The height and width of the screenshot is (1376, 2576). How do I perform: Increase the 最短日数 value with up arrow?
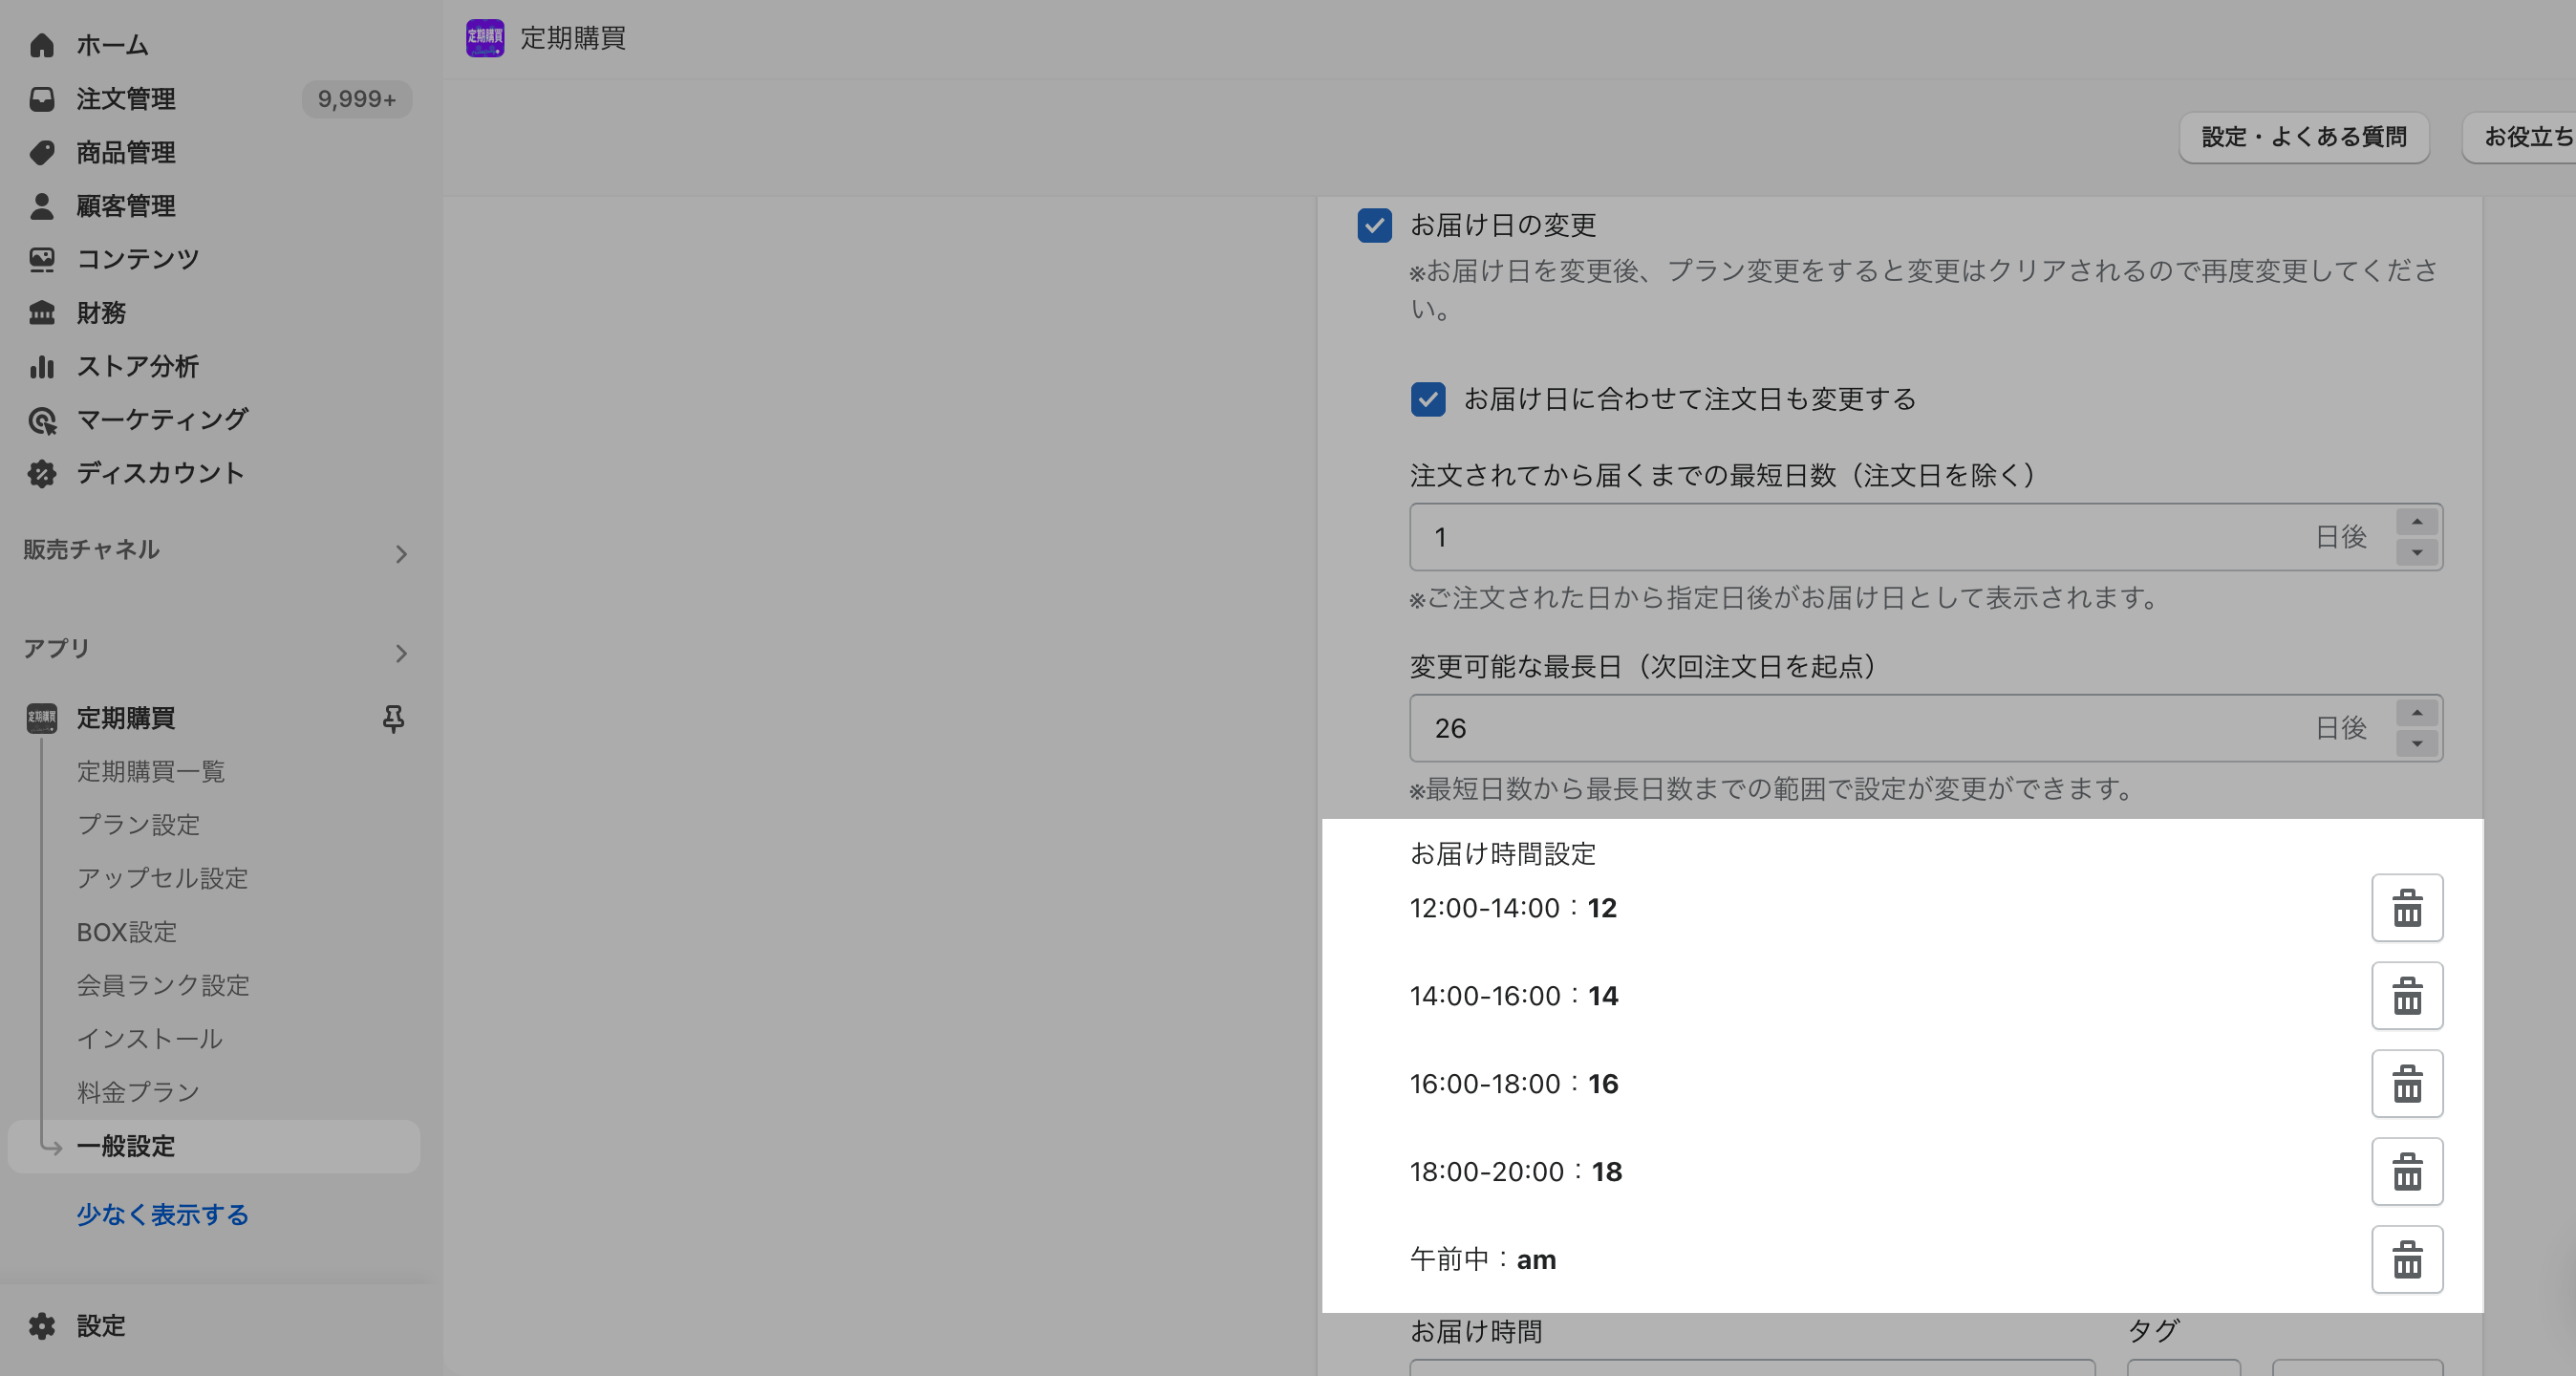[x=2416, y=522]
